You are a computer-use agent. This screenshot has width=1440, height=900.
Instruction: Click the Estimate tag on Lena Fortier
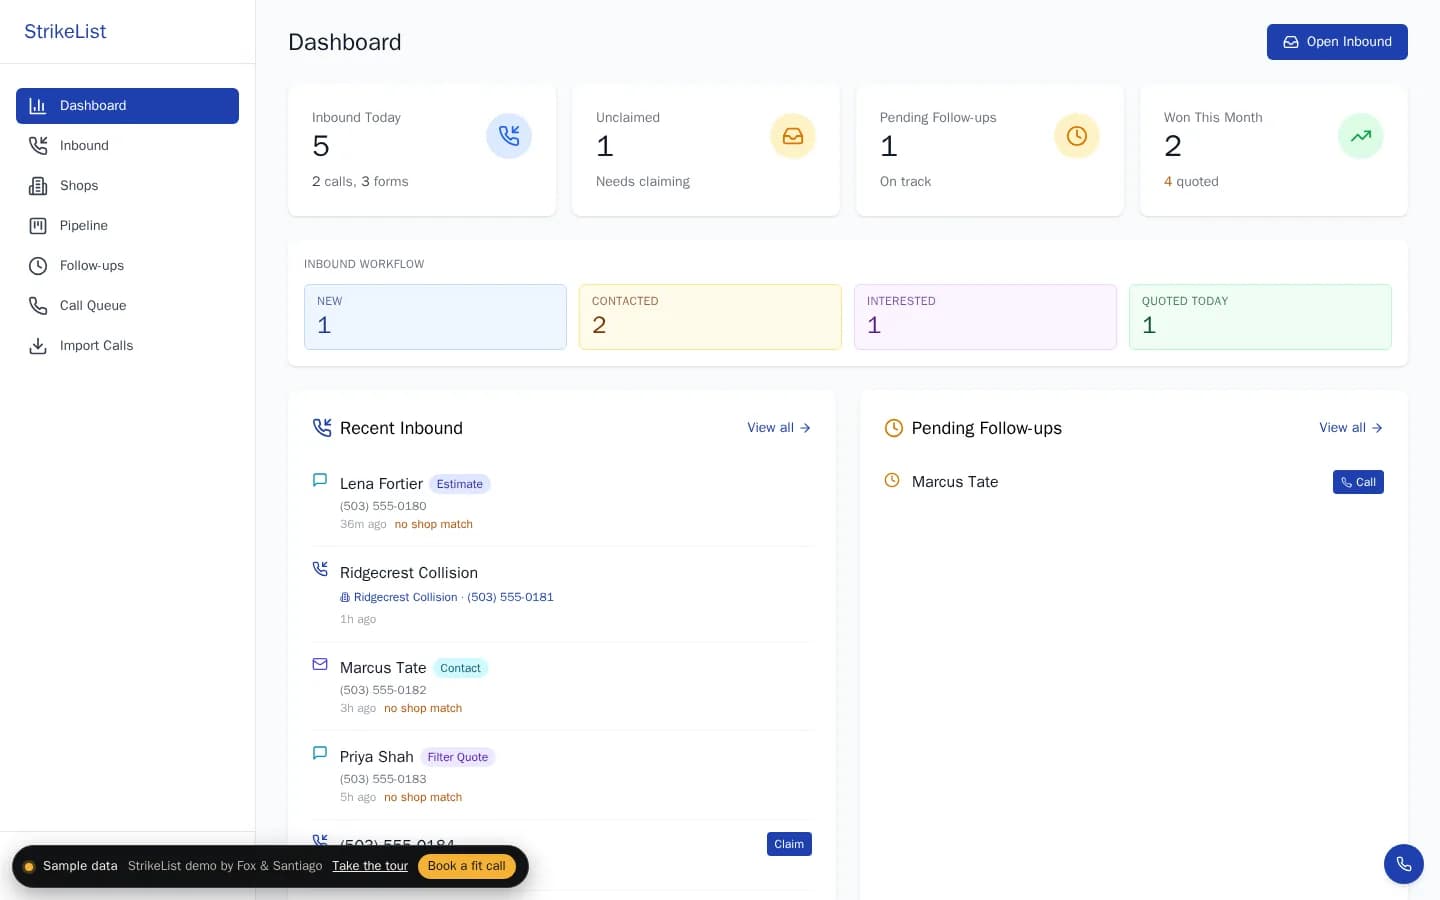460,484
